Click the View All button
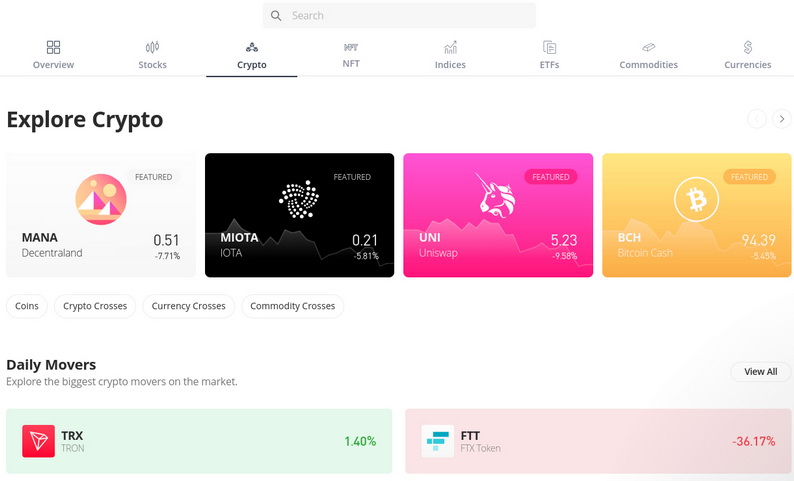Image resolution: width=794 pixels, height=481 pixels. 760,372
